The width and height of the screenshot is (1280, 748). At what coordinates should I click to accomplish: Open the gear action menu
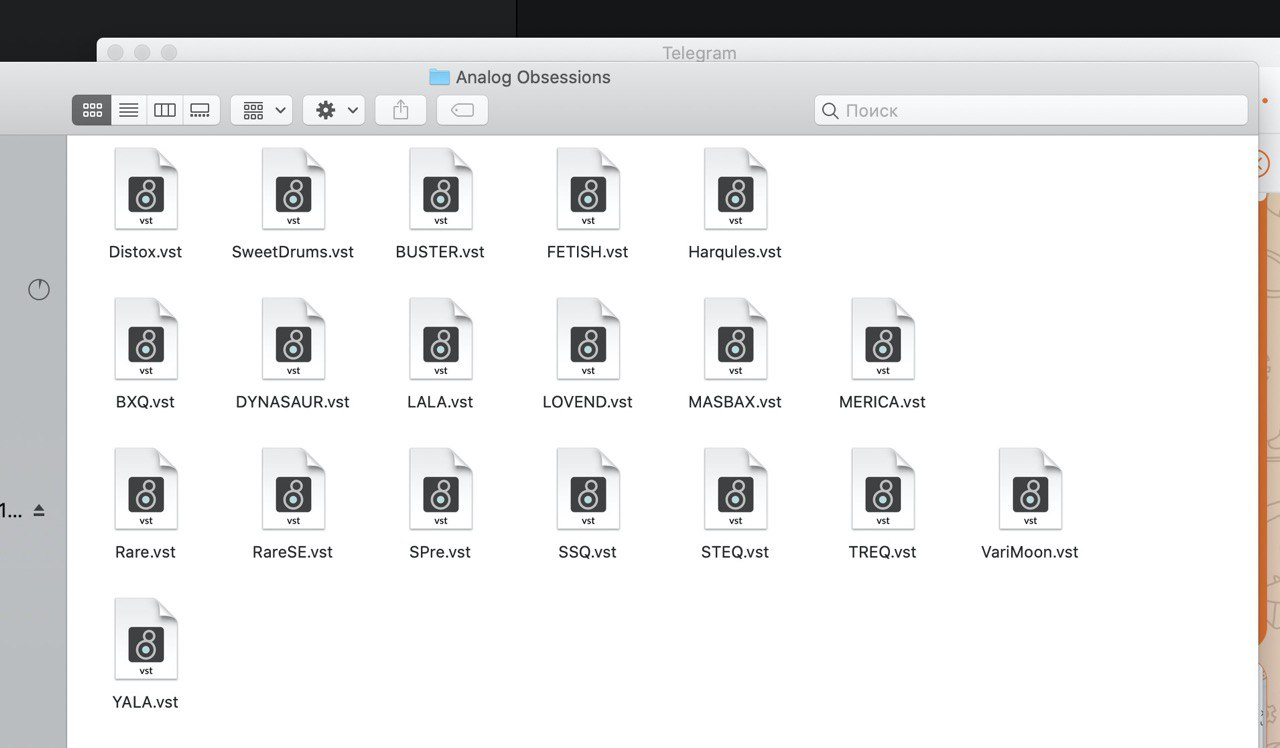tap(334, 110)
